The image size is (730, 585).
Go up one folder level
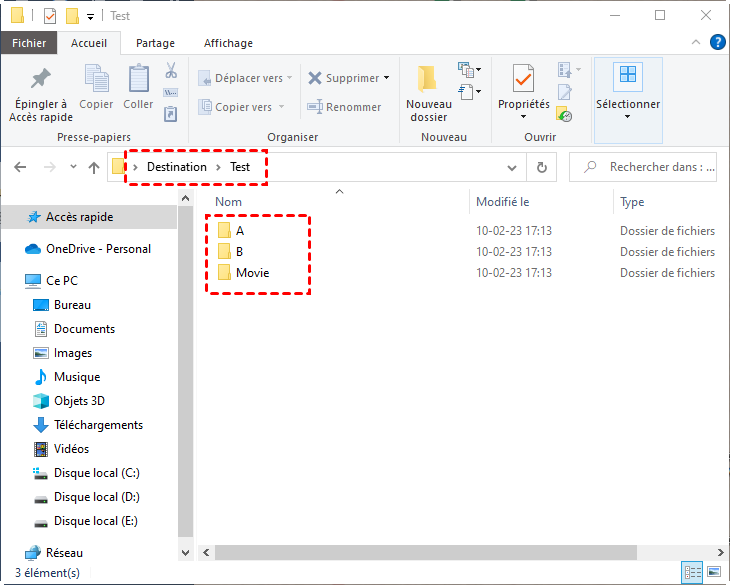94,168
